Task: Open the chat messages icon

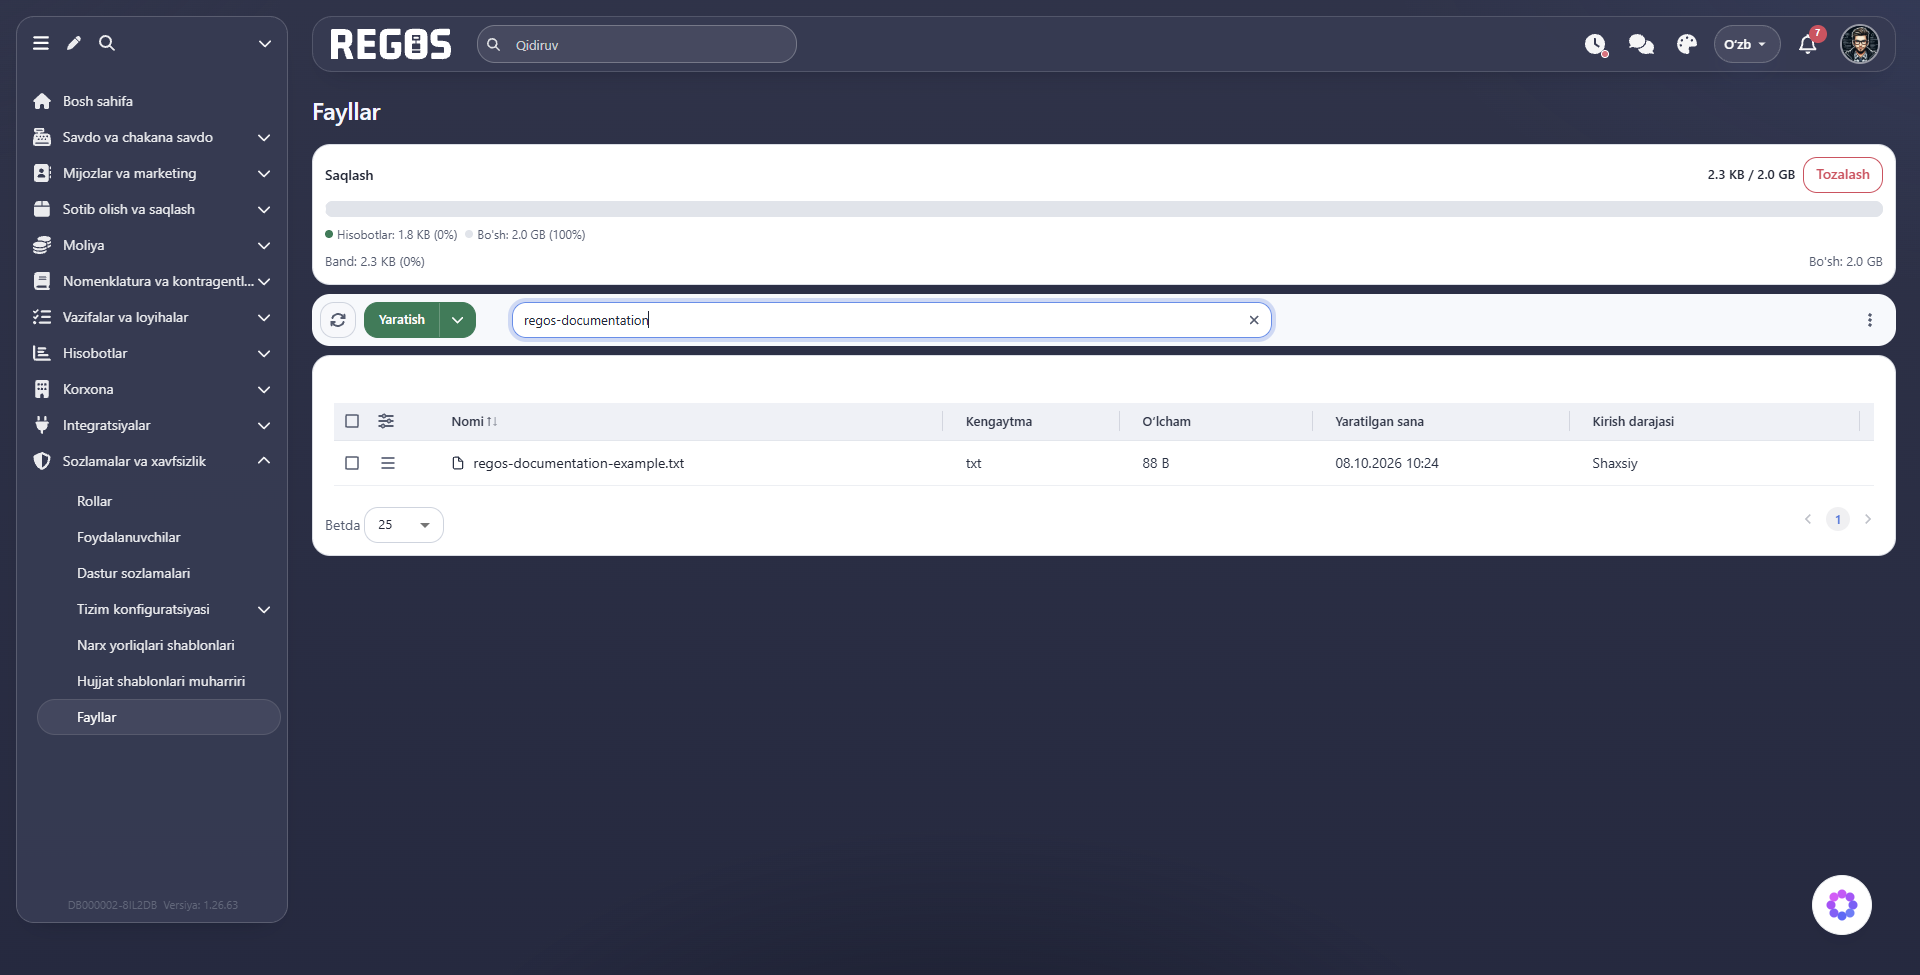Action: pos(1641,44)
